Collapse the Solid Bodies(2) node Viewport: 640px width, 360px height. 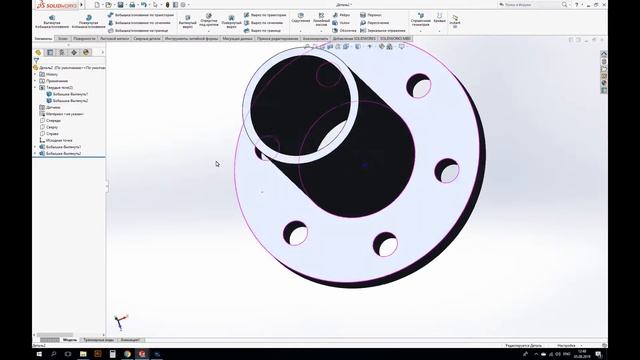pos(35,87)
